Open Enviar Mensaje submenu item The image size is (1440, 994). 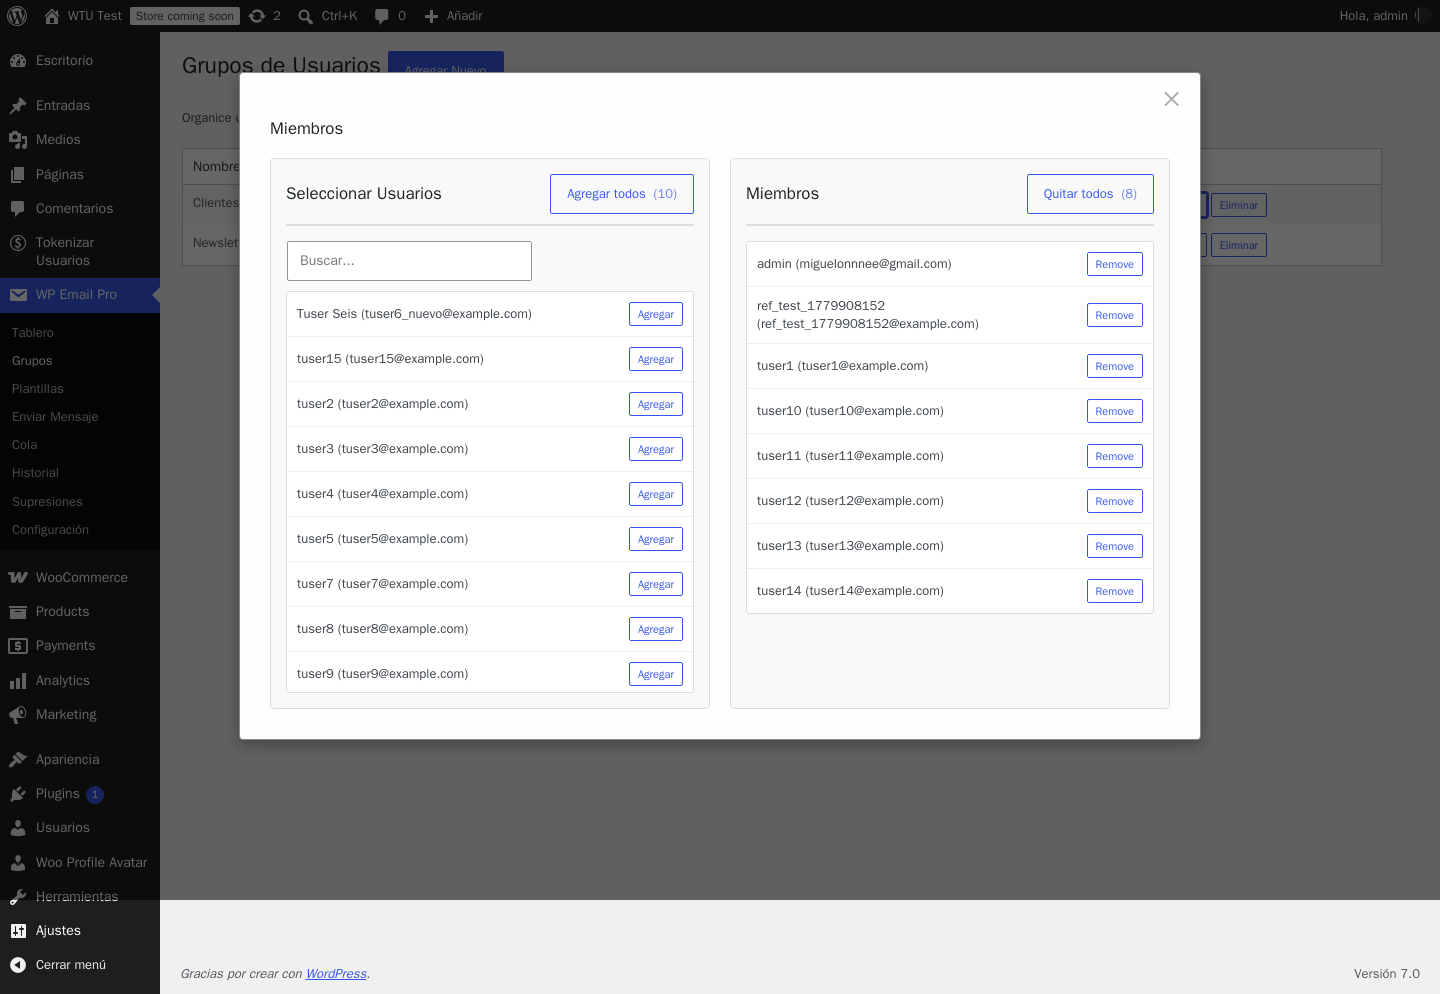[55, 417]
